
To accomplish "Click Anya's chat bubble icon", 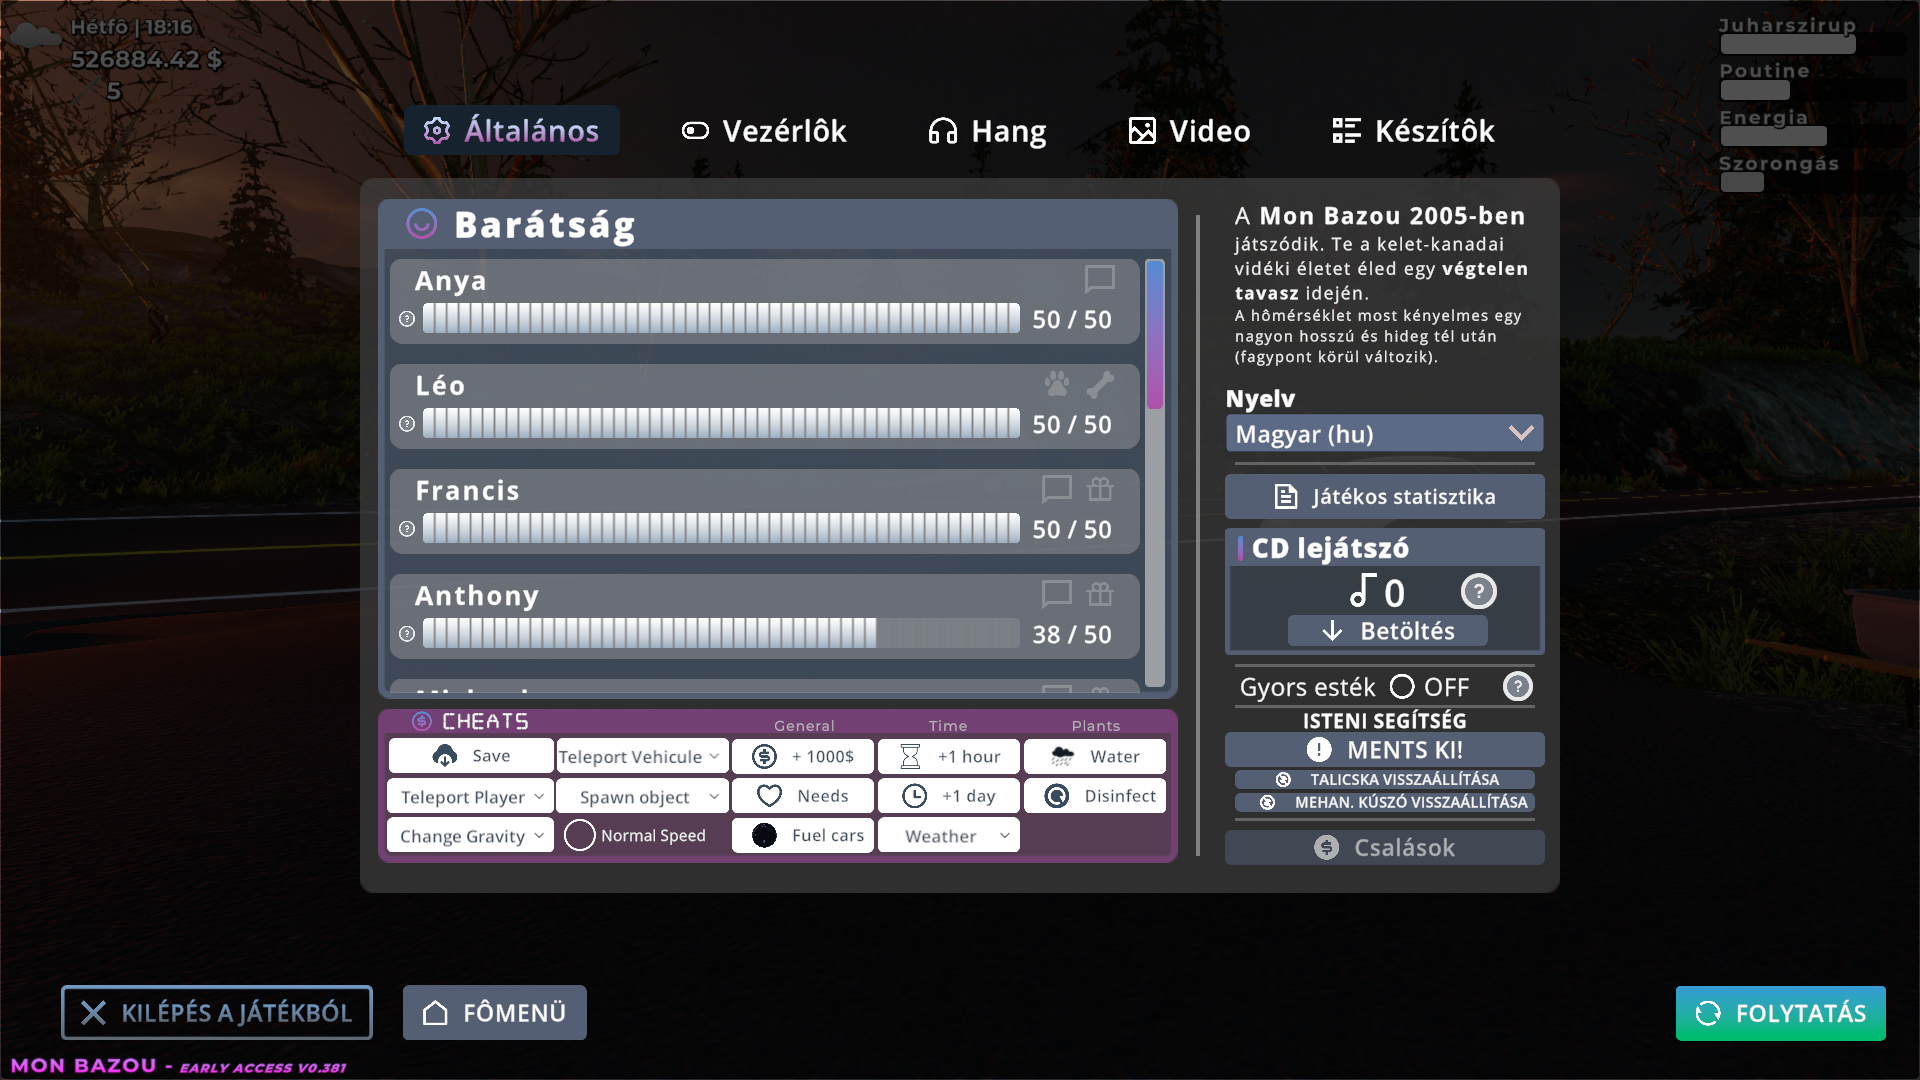I will tap(1099, 279).
